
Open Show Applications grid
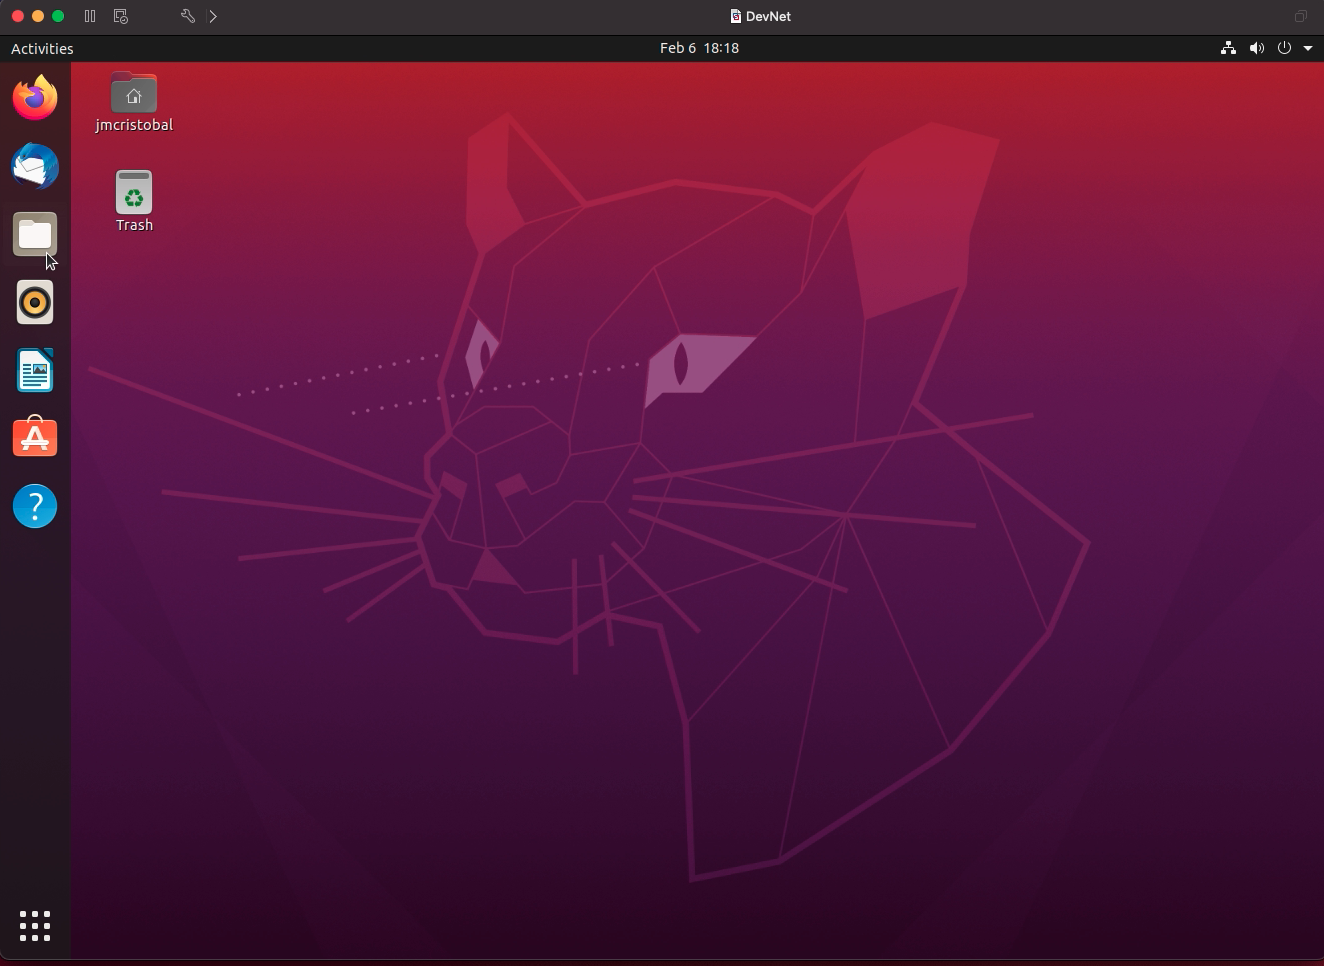35,926
